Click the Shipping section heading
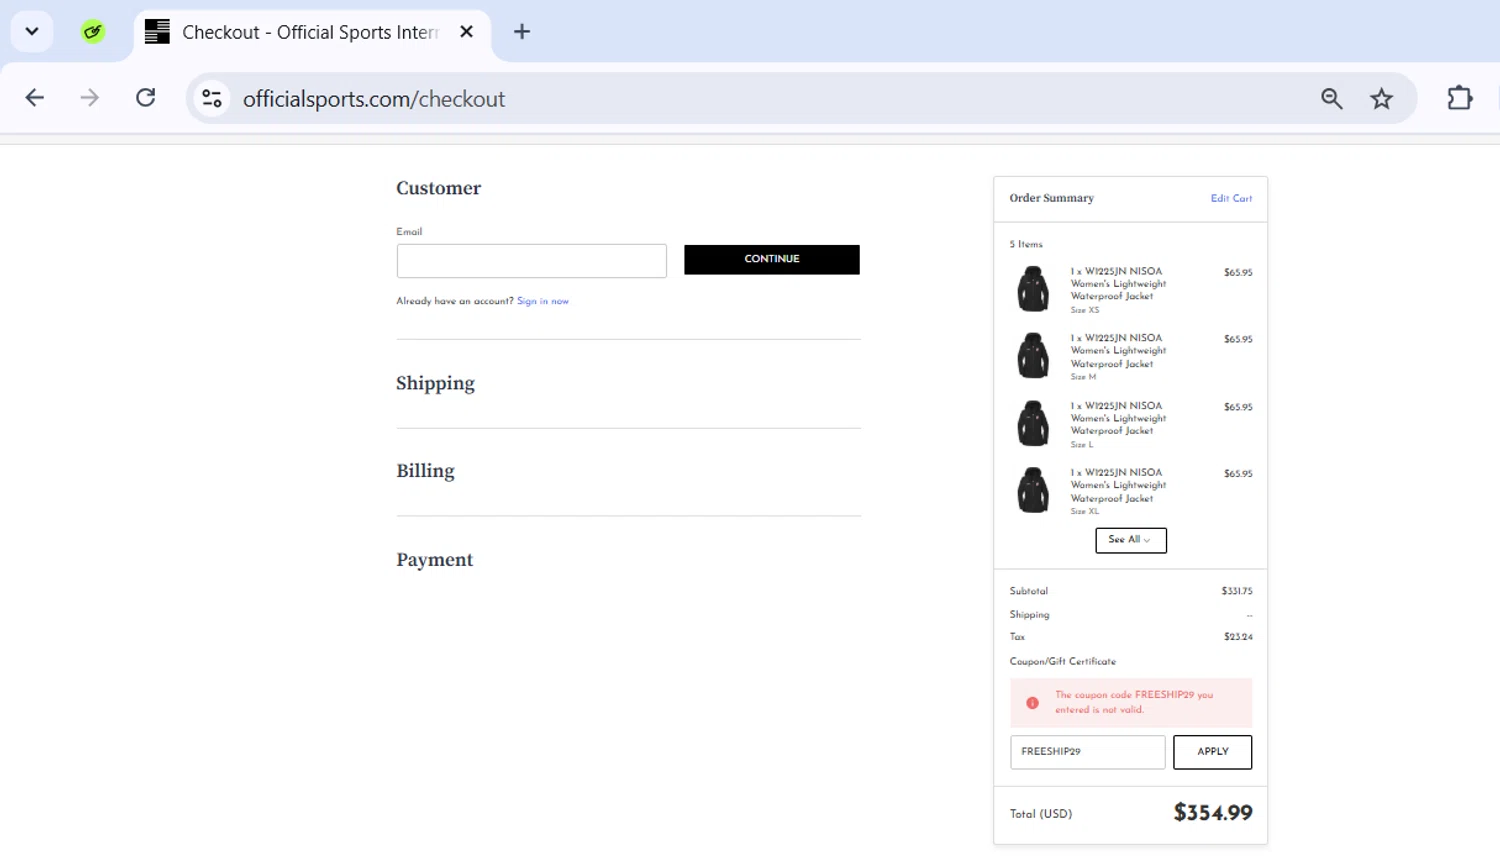The width and height of the screenshot is (1500, 865). pyautogui.click(x=435, y=384)
